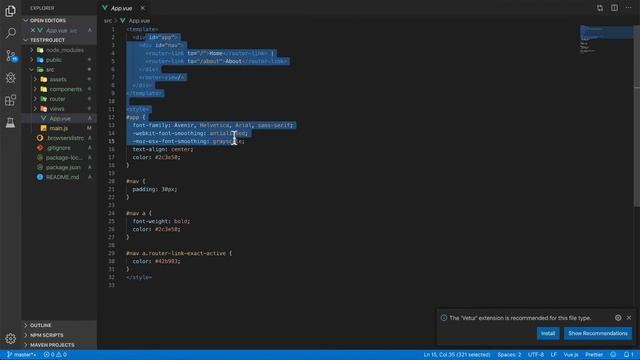Image resolution: width=640 pixels, height=360 pixels.
Task: Split the editor to the right
Action: [x=614, y=8]
